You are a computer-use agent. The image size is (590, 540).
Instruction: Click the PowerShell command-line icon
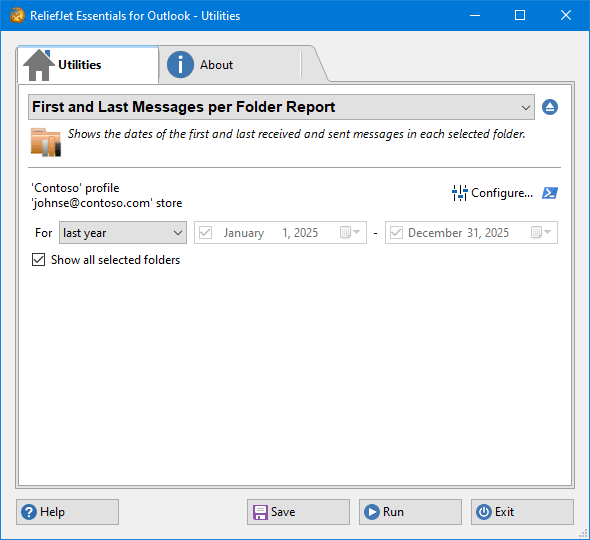tap(550, 193)
